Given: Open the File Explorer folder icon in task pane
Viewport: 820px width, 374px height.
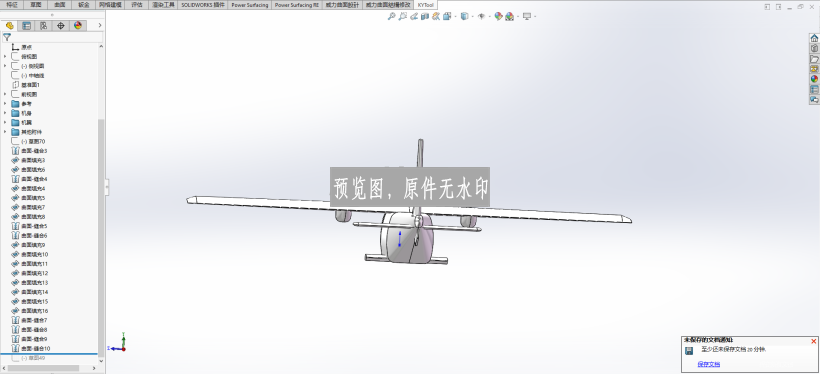Looking at the screenshot, I should (814, 59).
